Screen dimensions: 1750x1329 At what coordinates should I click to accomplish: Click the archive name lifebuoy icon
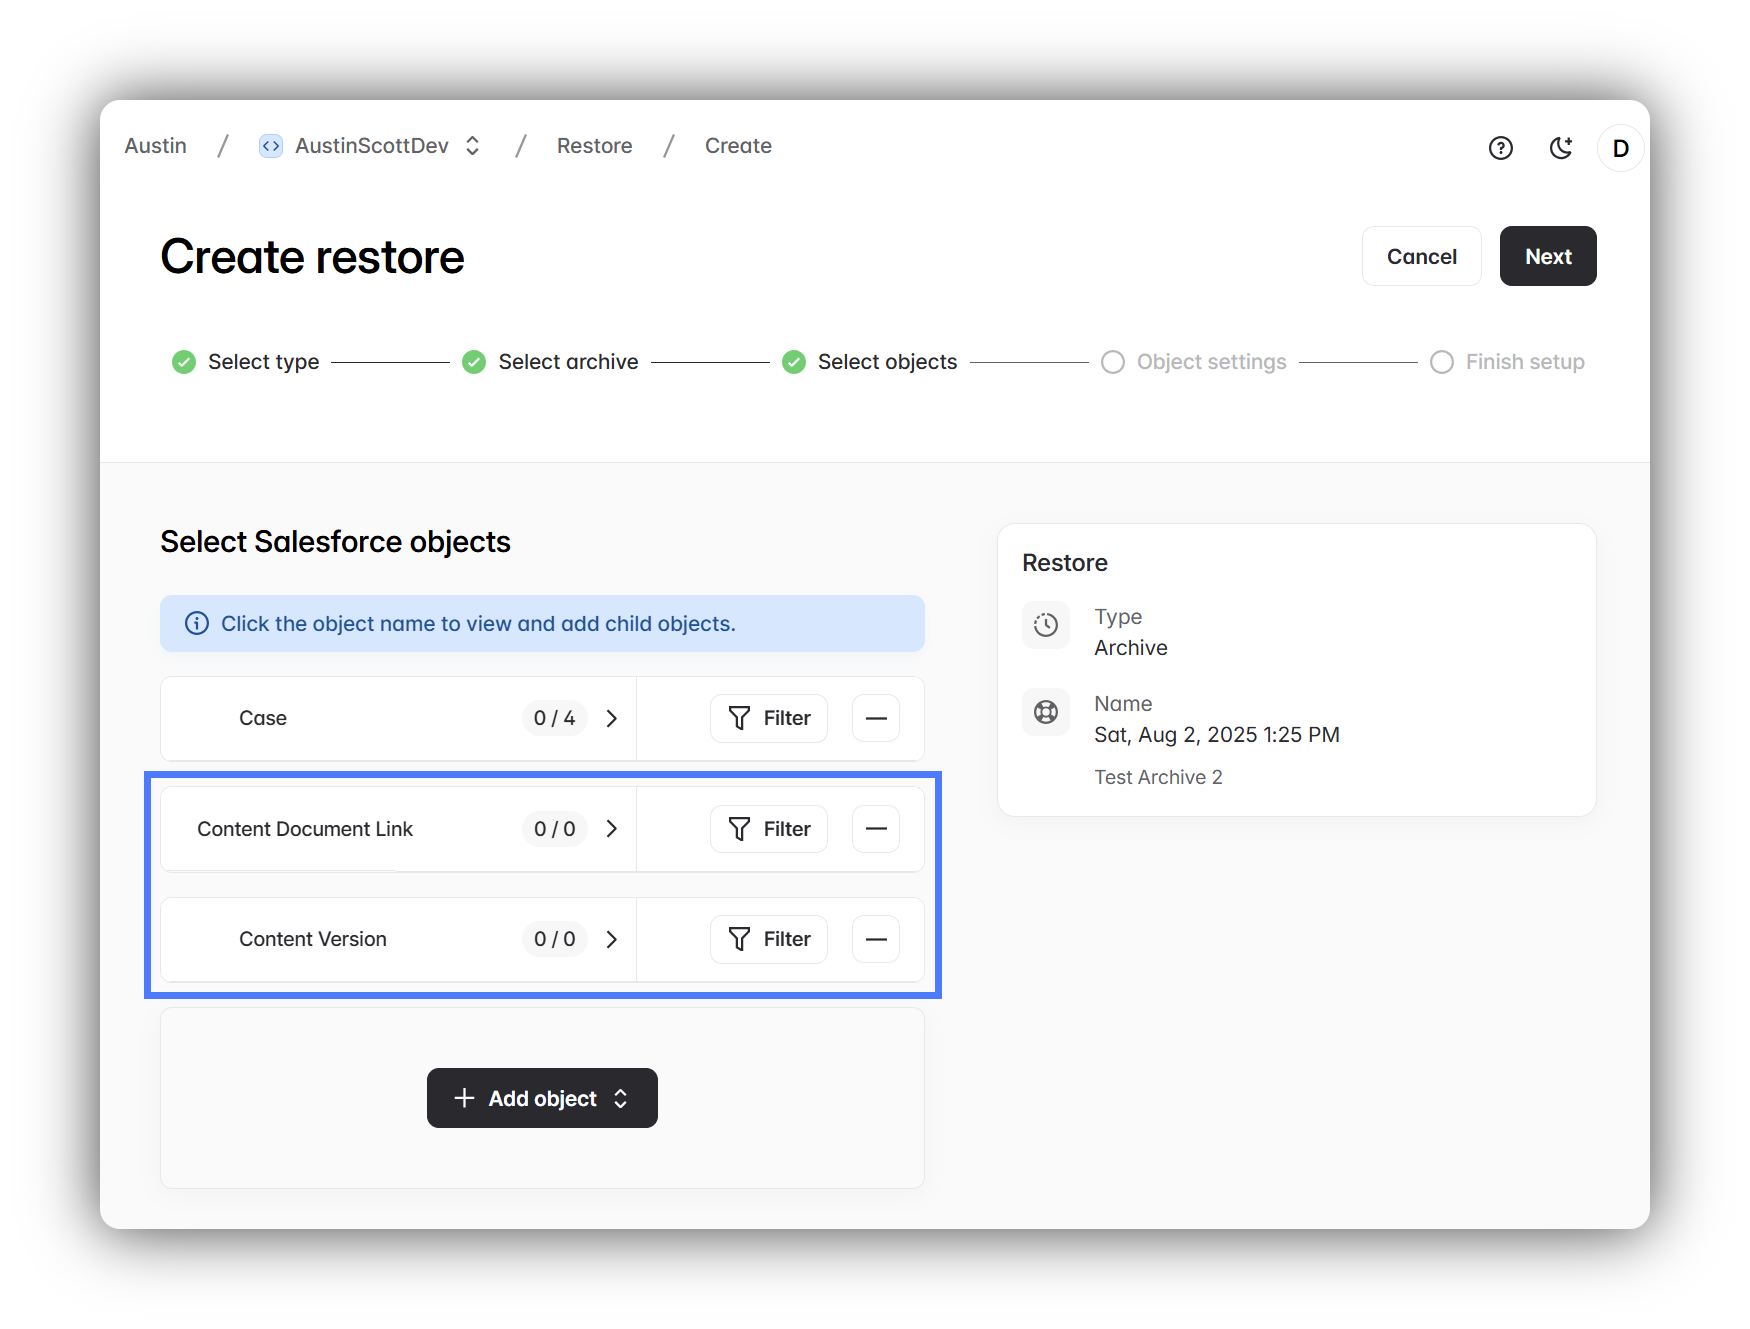coord(1046,712)
